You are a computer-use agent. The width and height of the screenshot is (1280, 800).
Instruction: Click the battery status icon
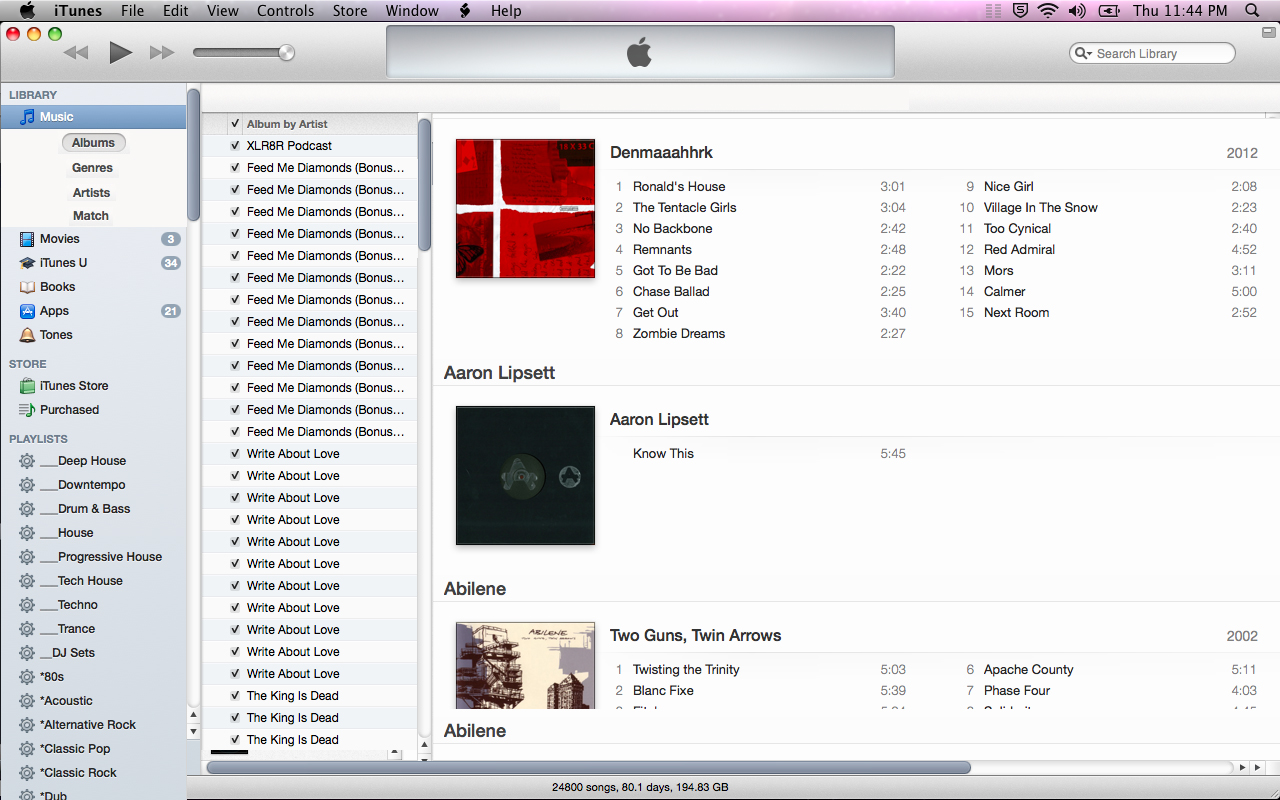pos(1108,11)
